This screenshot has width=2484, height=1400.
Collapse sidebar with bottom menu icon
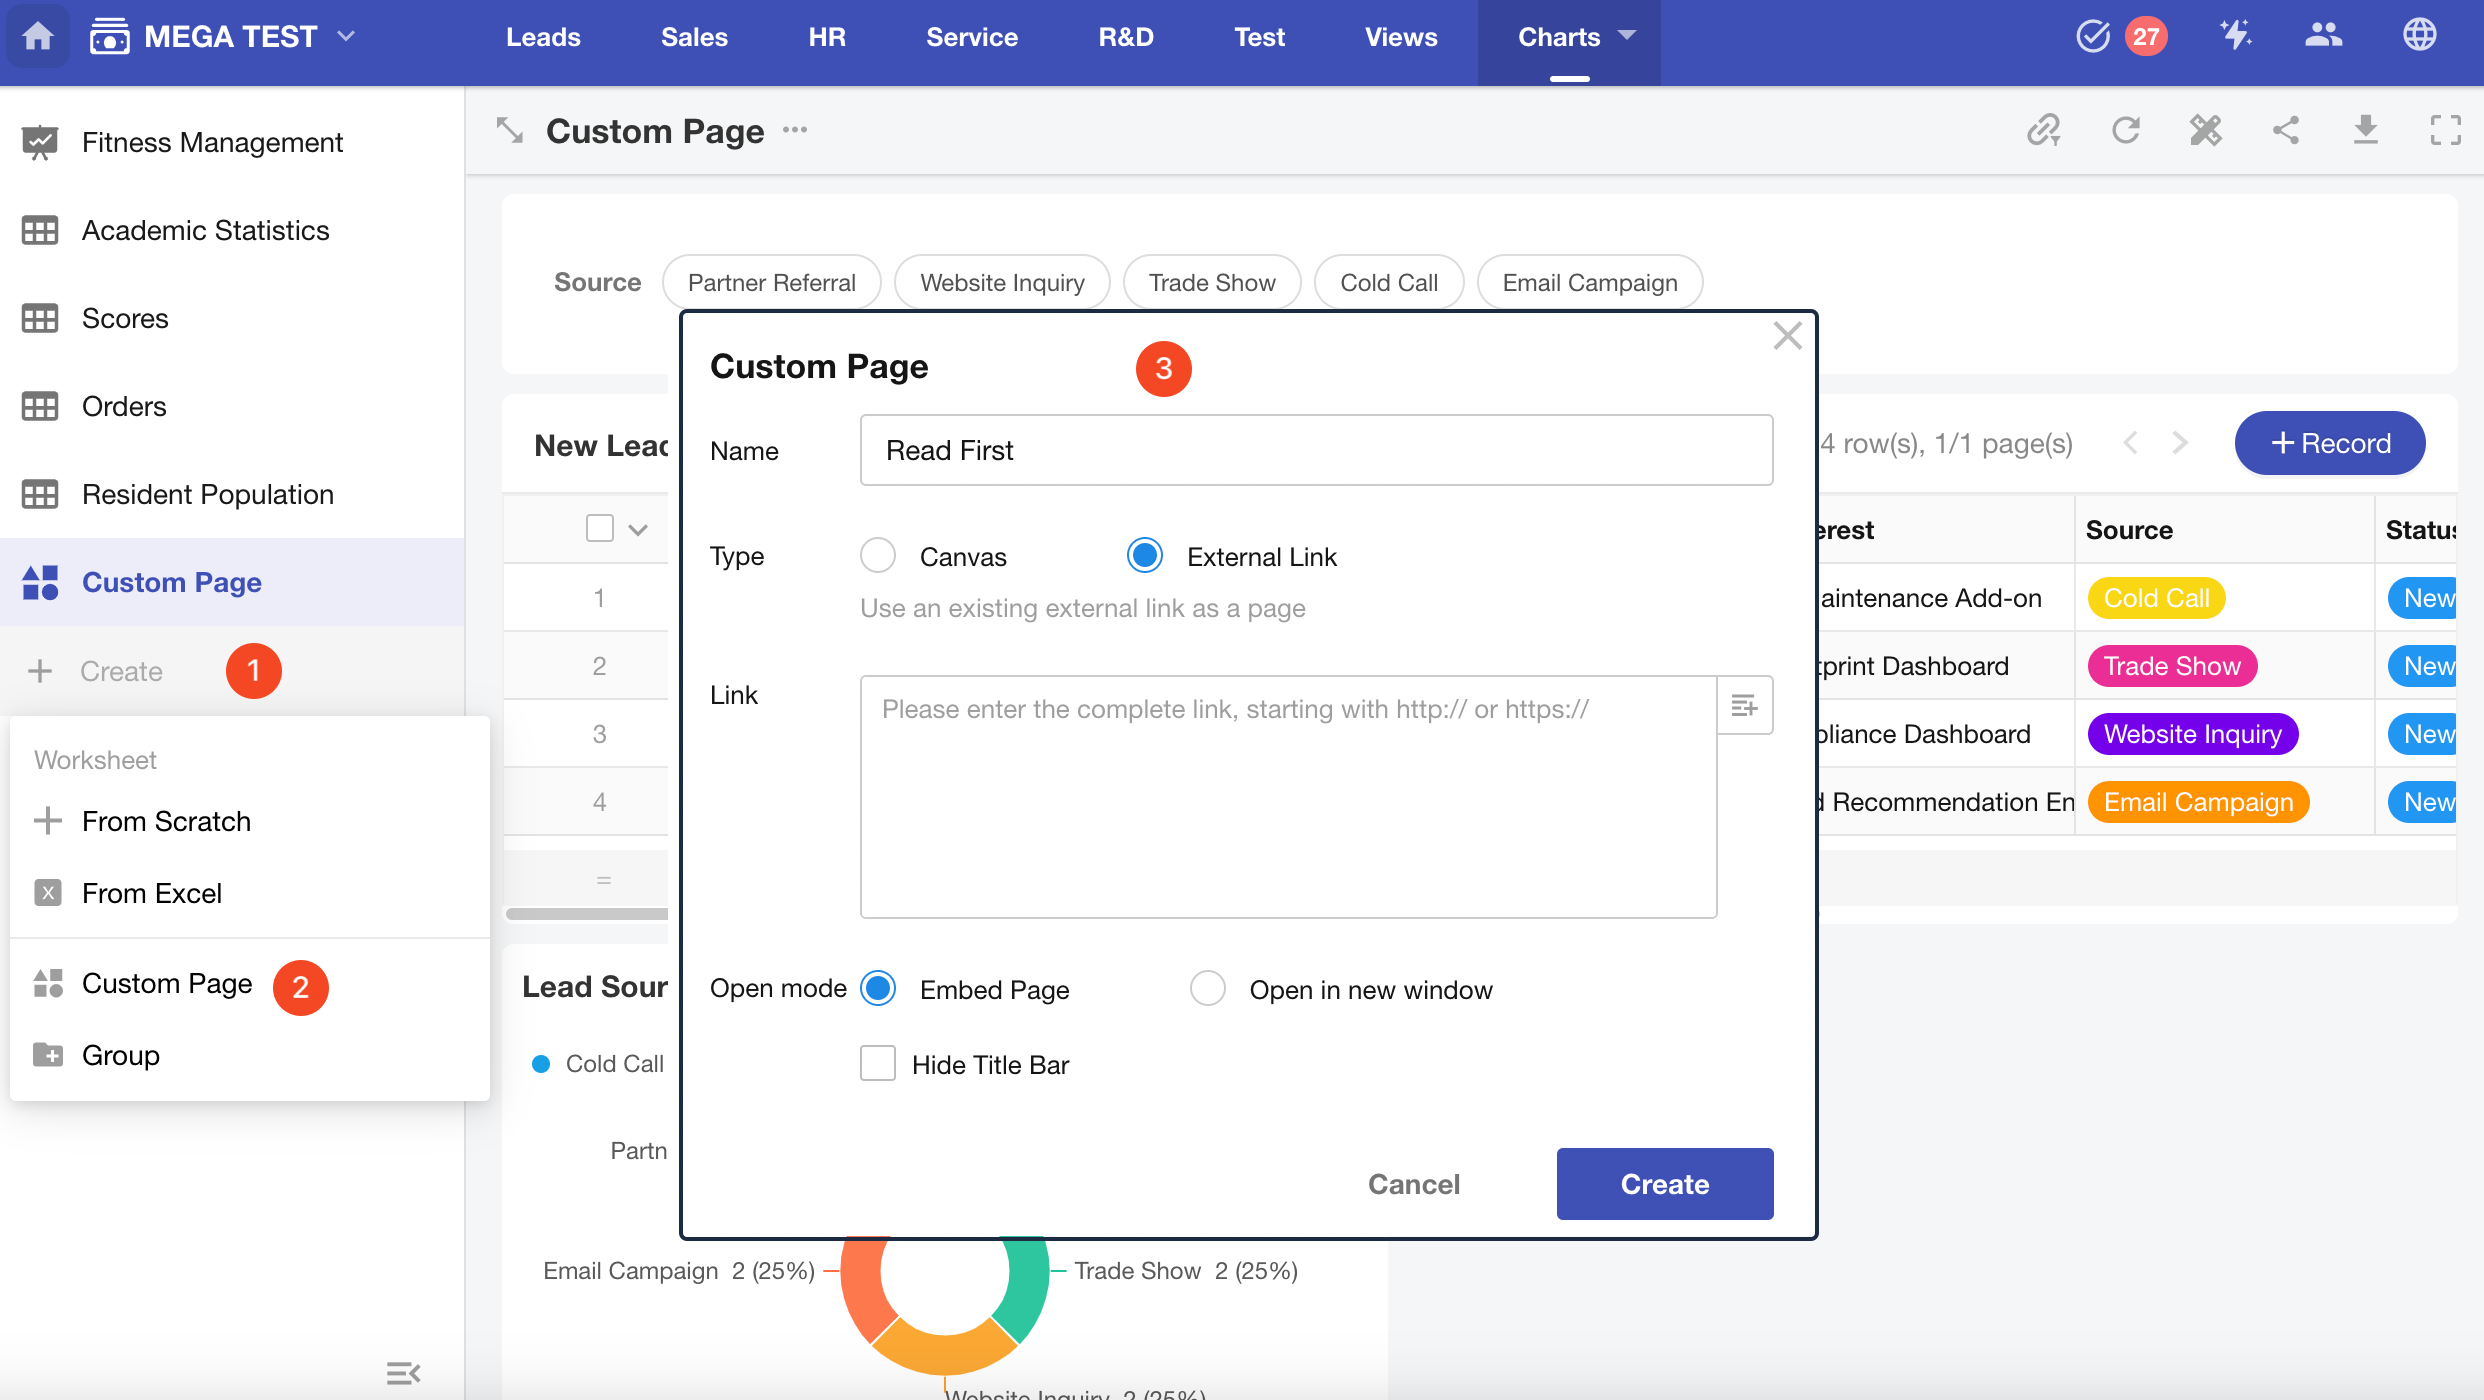(x=403, y=1373)
